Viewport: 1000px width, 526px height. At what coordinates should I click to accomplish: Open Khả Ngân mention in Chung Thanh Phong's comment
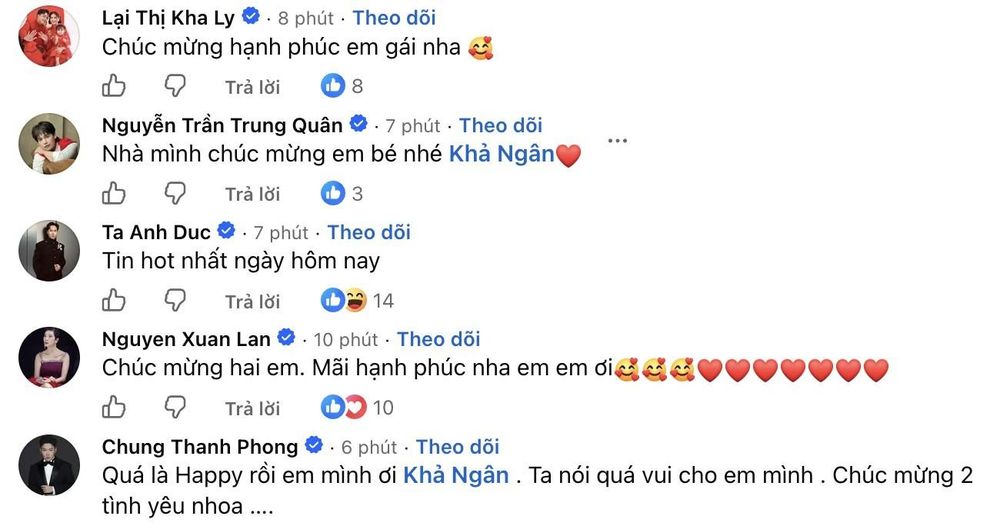pyautogui.click(x=456, y=476)
